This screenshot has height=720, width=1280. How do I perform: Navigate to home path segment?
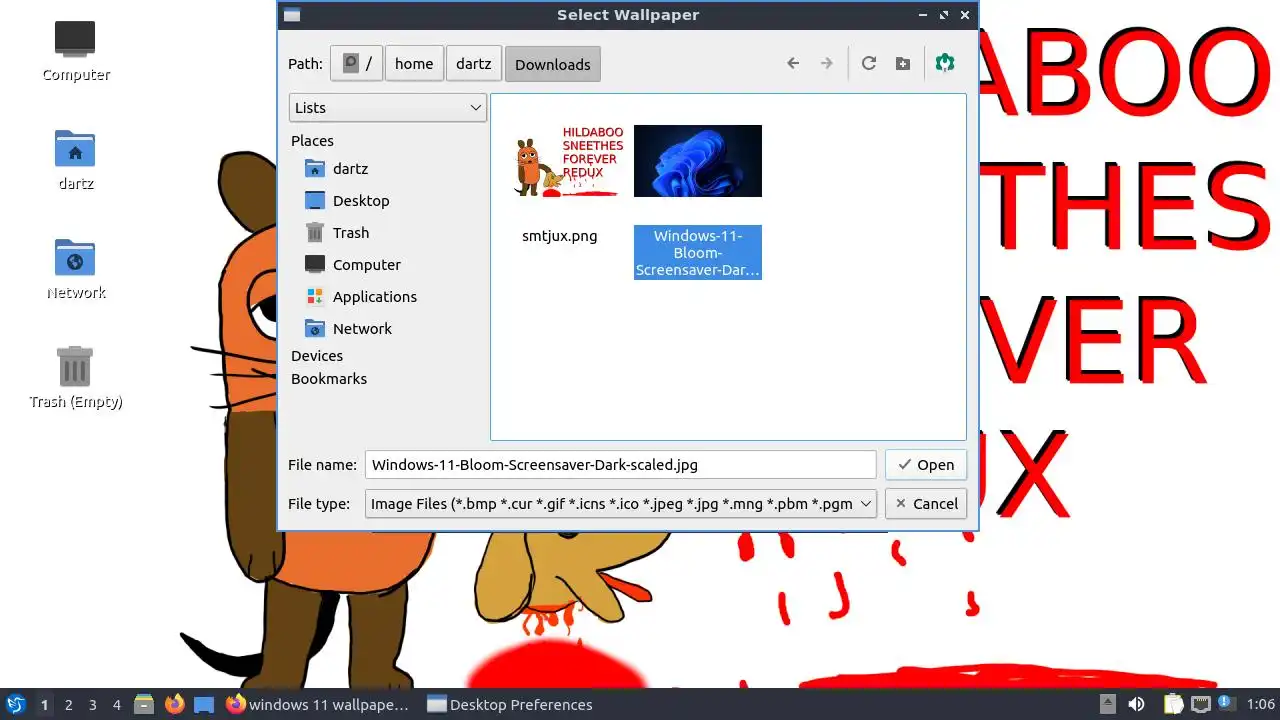coord(414,64)
